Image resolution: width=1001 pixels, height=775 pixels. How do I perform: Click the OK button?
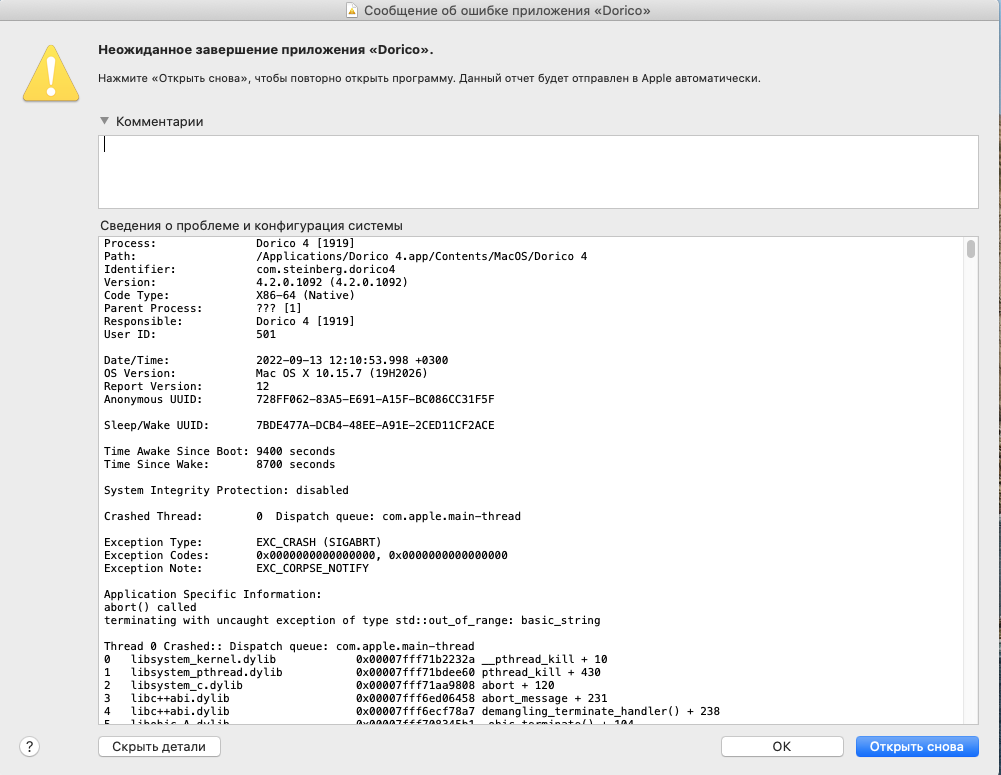coord(782,746)
